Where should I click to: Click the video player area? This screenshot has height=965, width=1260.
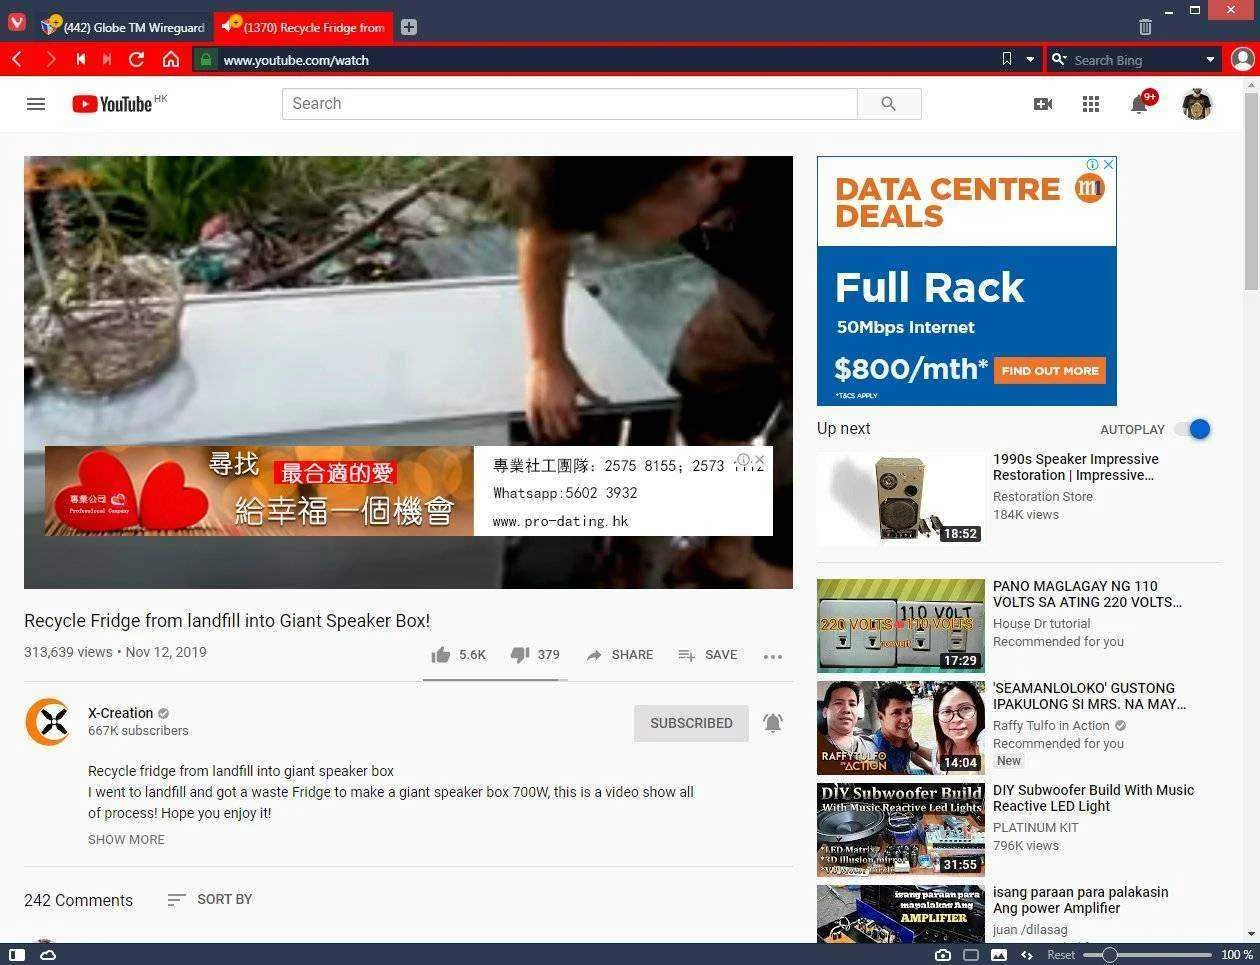[x=408, y=372]
